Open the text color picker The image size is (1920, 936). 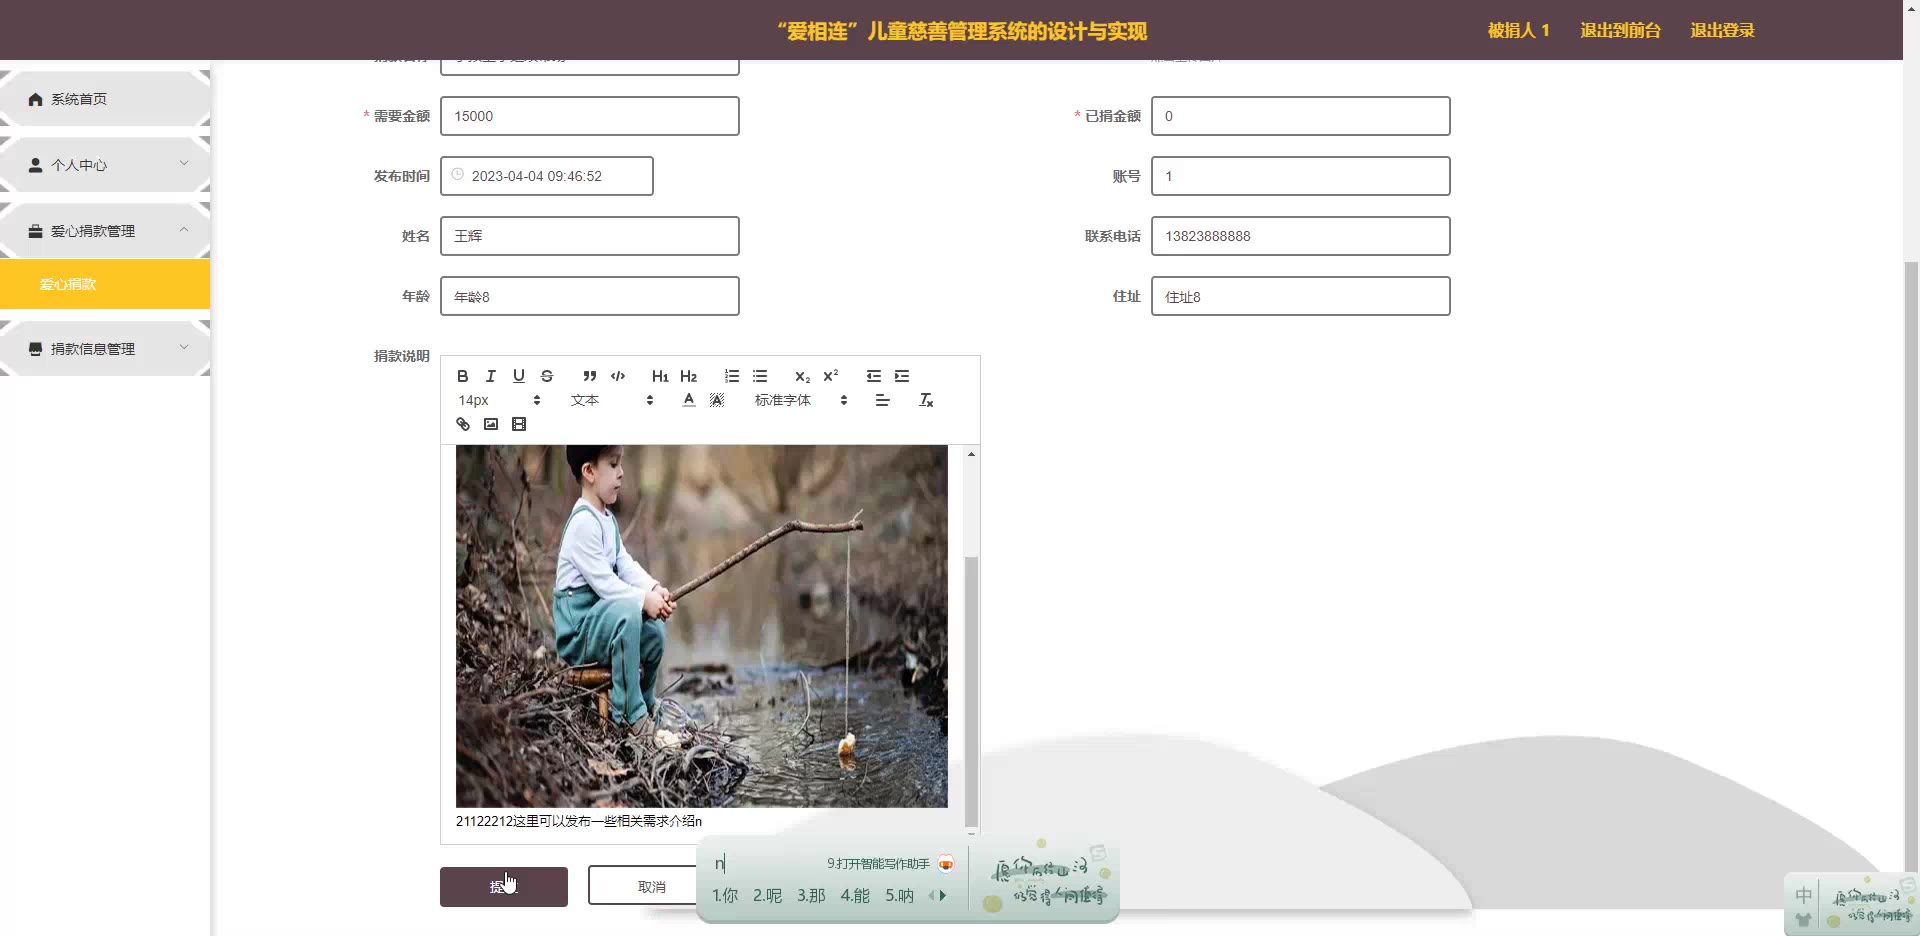tap(688, 400)
